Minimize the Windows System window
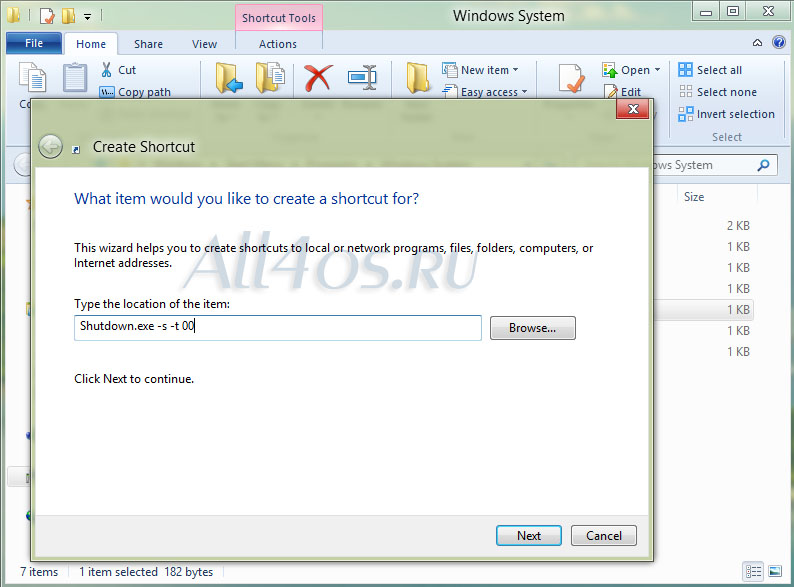The image size is (794, 587). tap(706, 12)
